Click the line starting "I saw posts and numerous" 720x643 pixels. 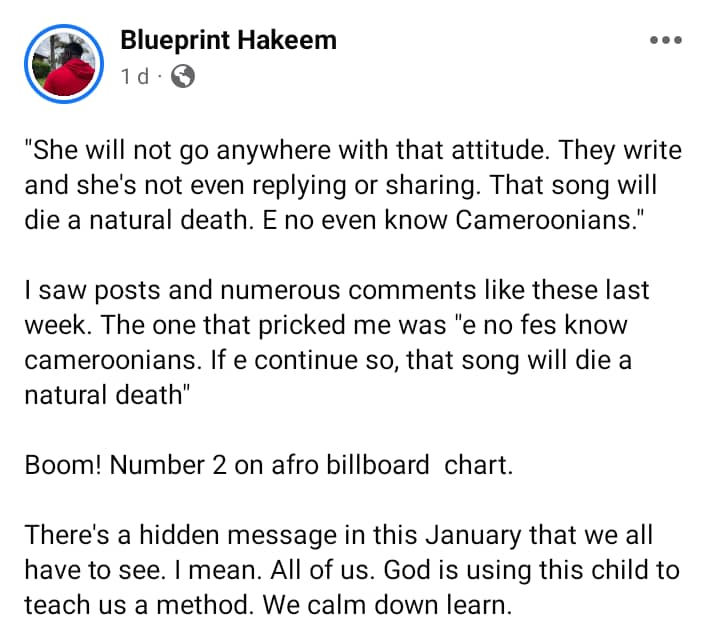click(x=337, y=290)
